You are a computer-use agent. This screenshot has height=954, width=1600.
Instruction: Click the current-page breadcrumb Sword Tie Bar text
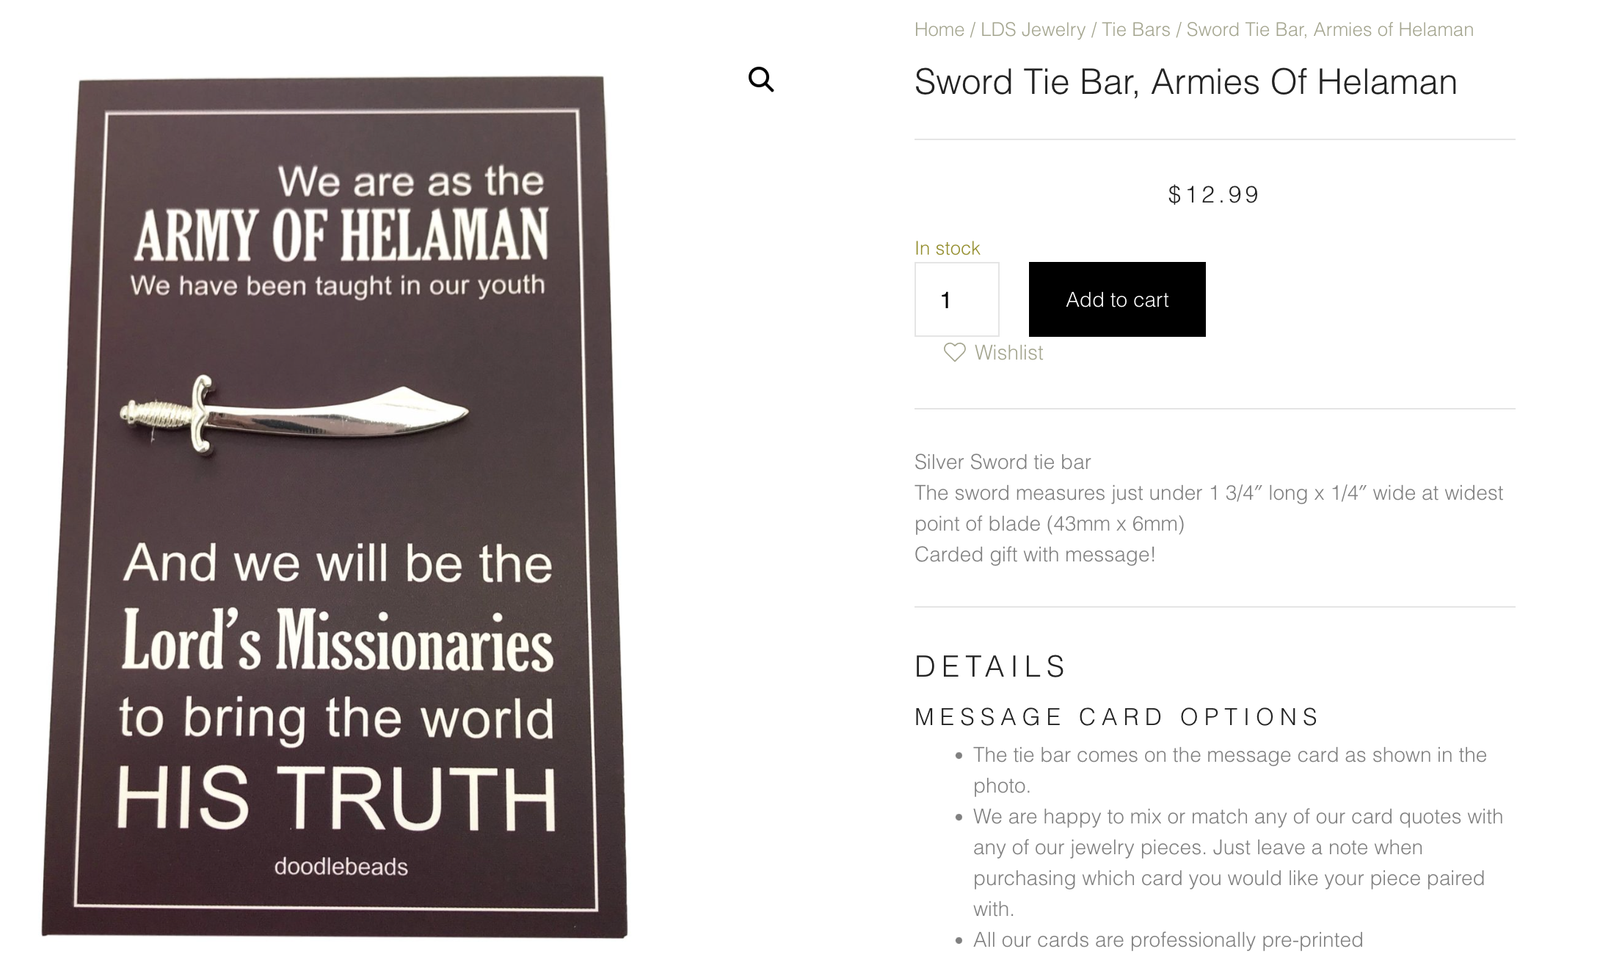pos(1329,30)
